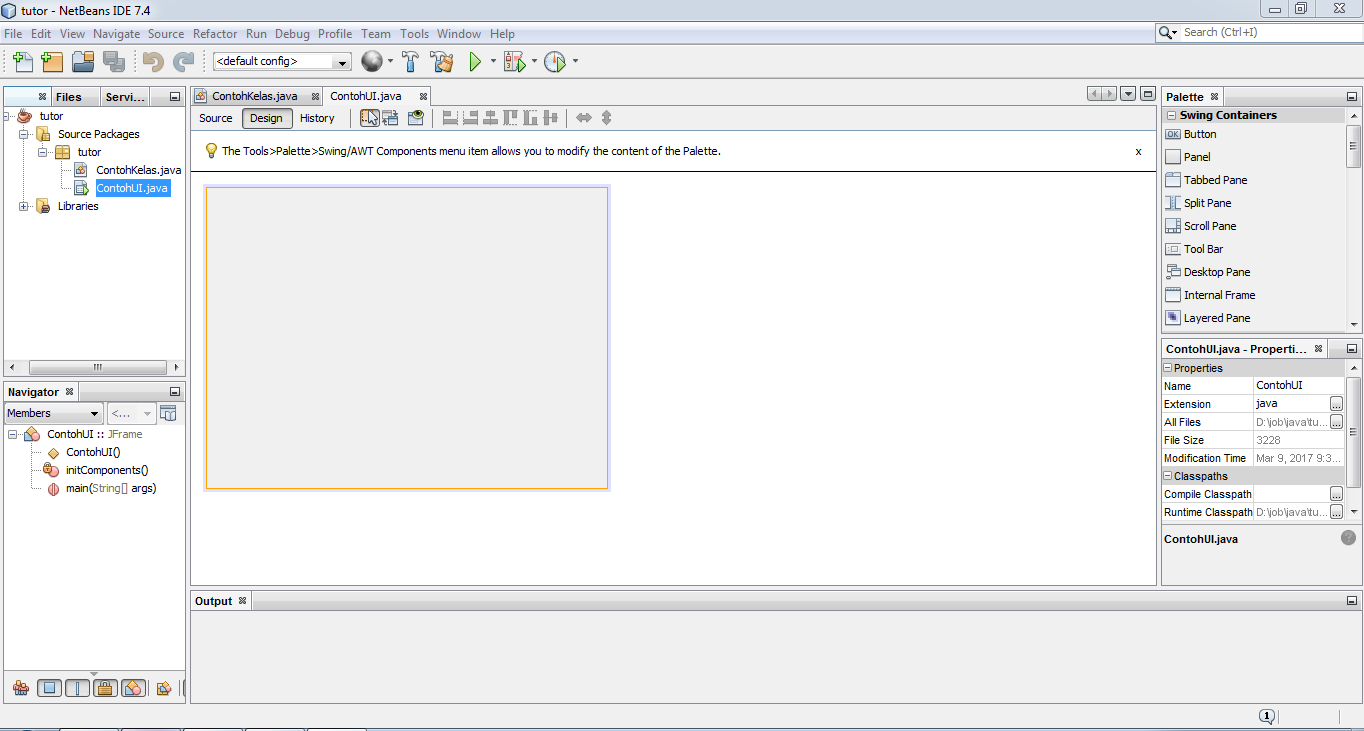Switch to Source view of ContohUI.java
This screenshot has width=1364, height=731.
click(x=215, y=117)
